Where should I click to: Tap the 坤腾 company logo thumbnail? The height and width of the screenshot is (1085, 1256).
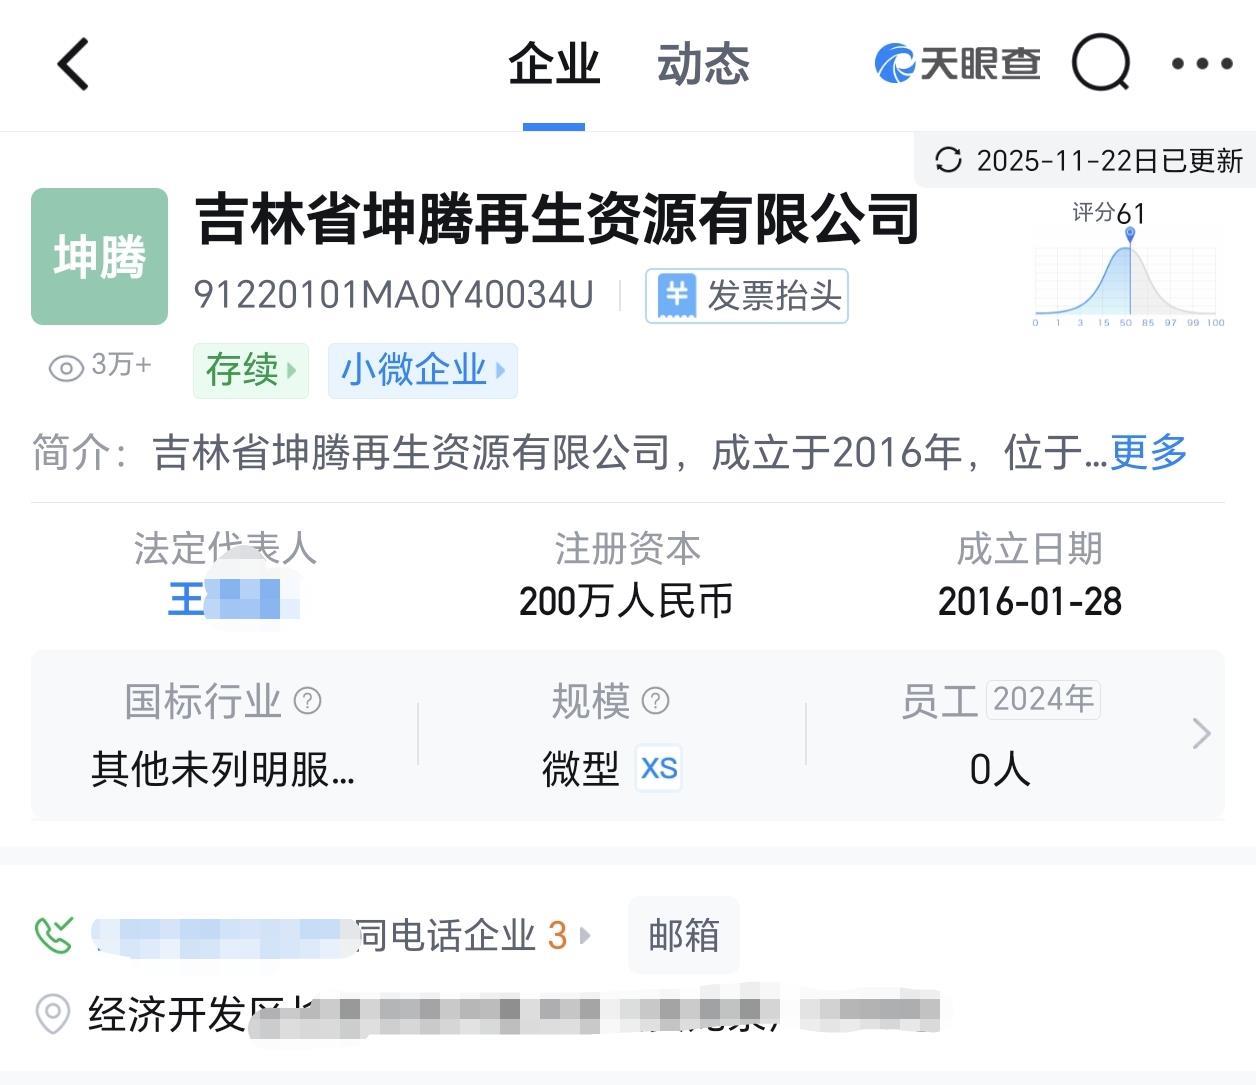(x=99, y=257)
